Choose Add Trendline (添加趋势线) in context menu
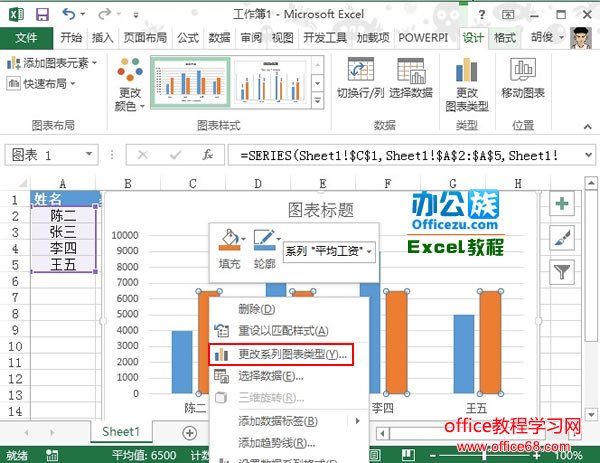 tap(289, 443)
